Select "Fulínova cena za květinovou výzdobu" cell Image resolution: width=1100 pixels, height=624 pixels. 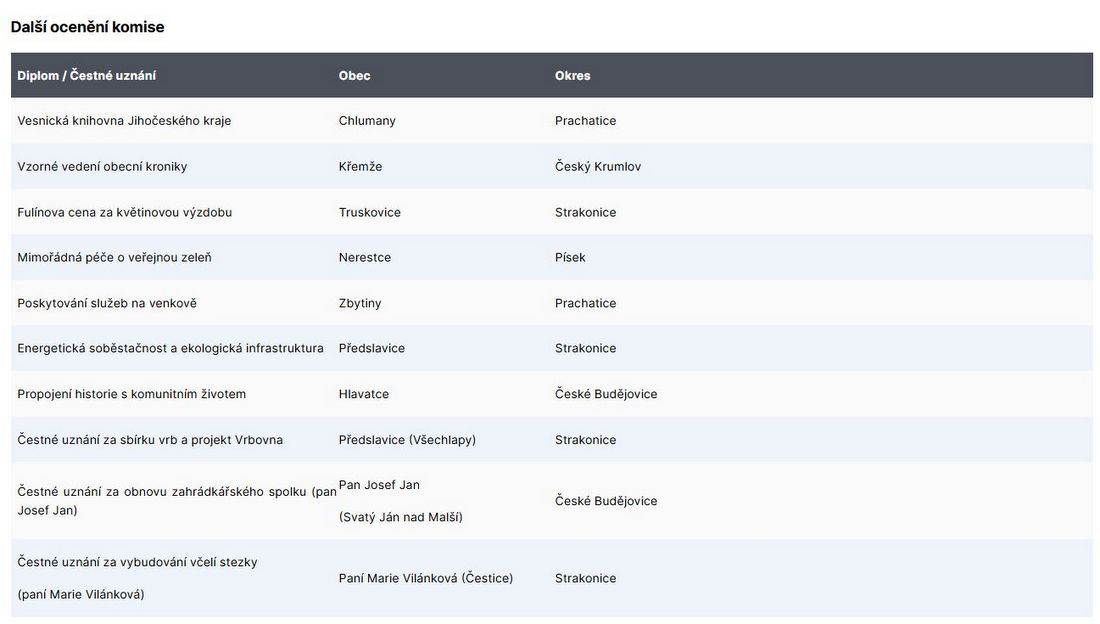[124, 213]
